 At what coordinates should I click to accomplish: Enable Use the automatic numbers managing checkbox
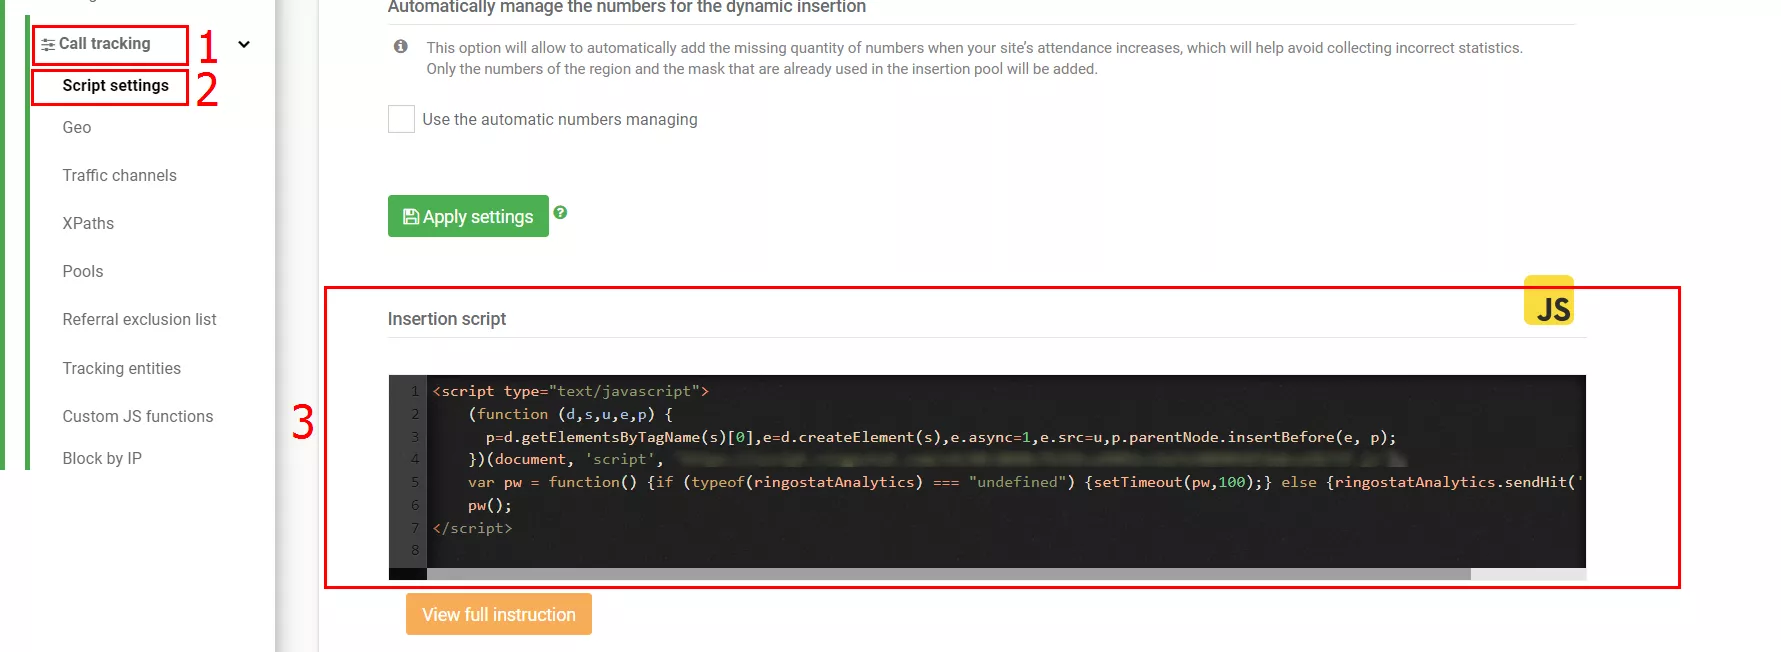tap(401, 119)
